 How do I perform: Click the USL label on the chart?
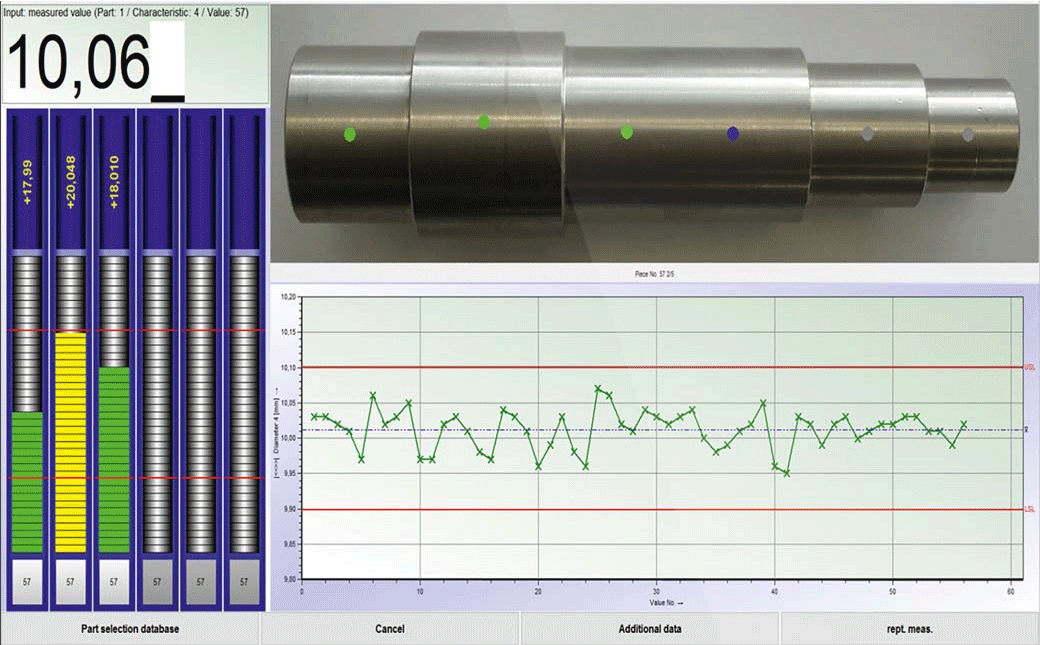pyautogui.click(x=1029, y=368)
